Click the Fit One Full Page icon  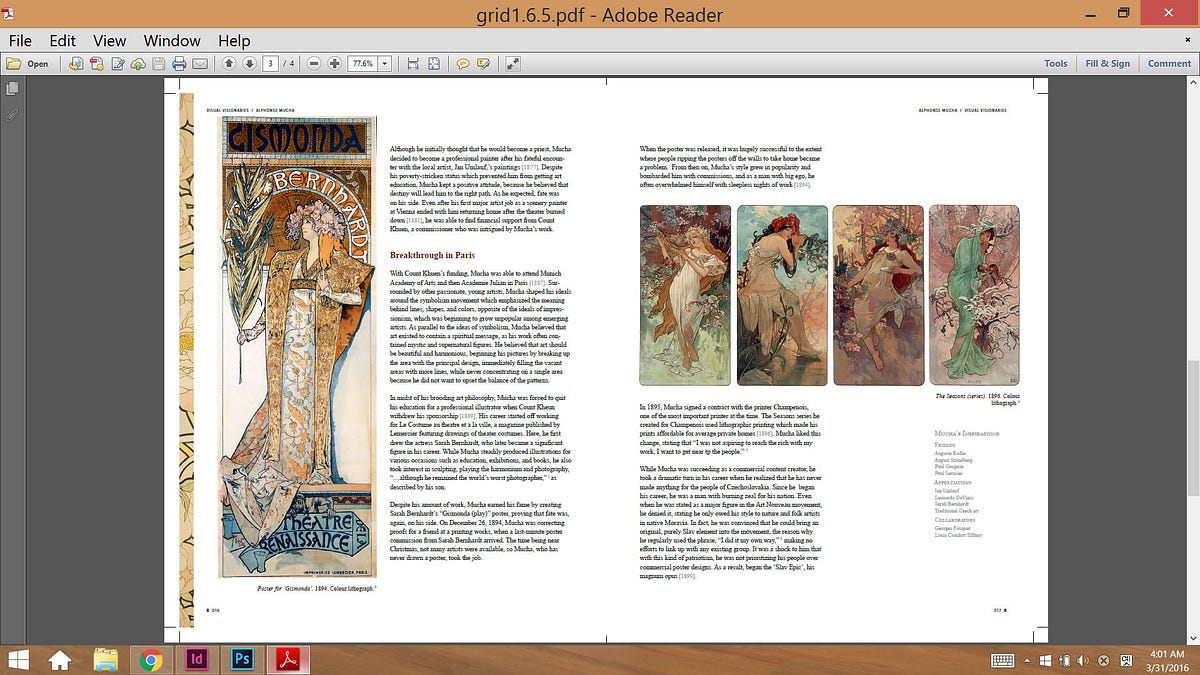click(434, 63)
